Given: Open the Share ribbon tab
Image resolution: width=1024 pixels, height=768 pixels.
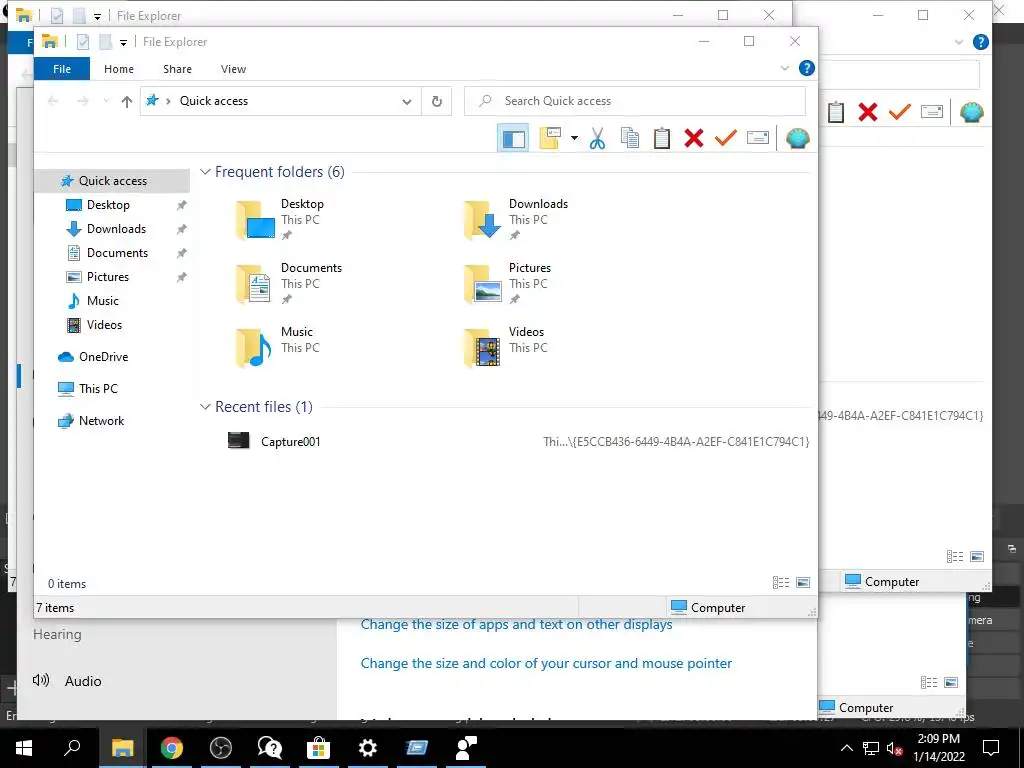Looking at the screenshot, I should tap(178, 69).
